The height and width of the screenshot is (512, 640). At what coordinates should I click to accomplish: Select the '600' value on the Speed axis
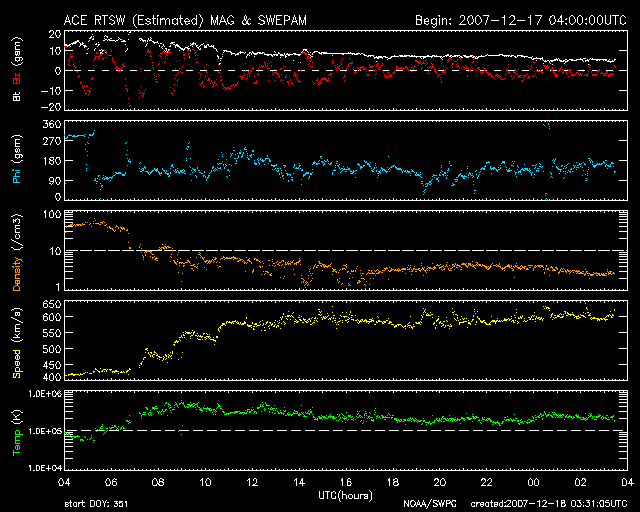pos(51,317)
